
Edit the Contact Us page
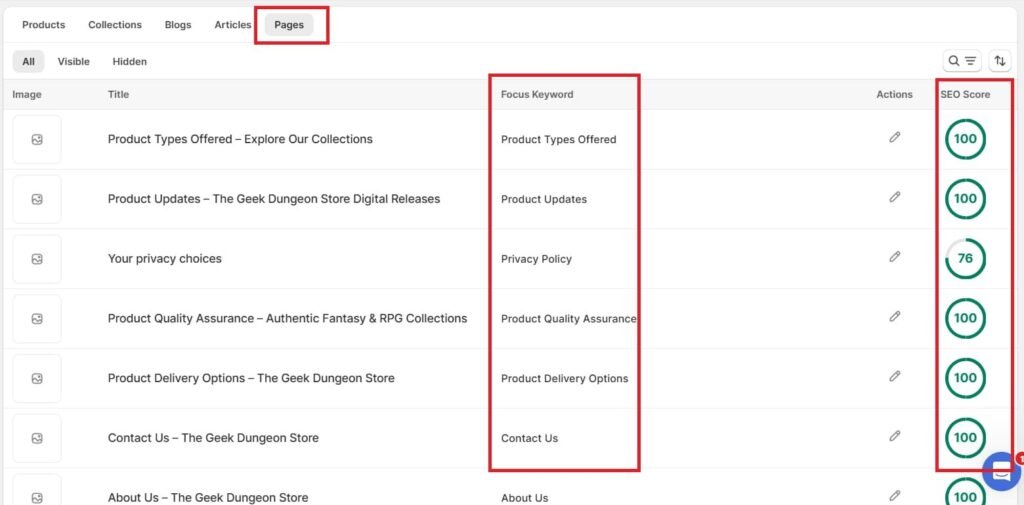tap(895, 436)
